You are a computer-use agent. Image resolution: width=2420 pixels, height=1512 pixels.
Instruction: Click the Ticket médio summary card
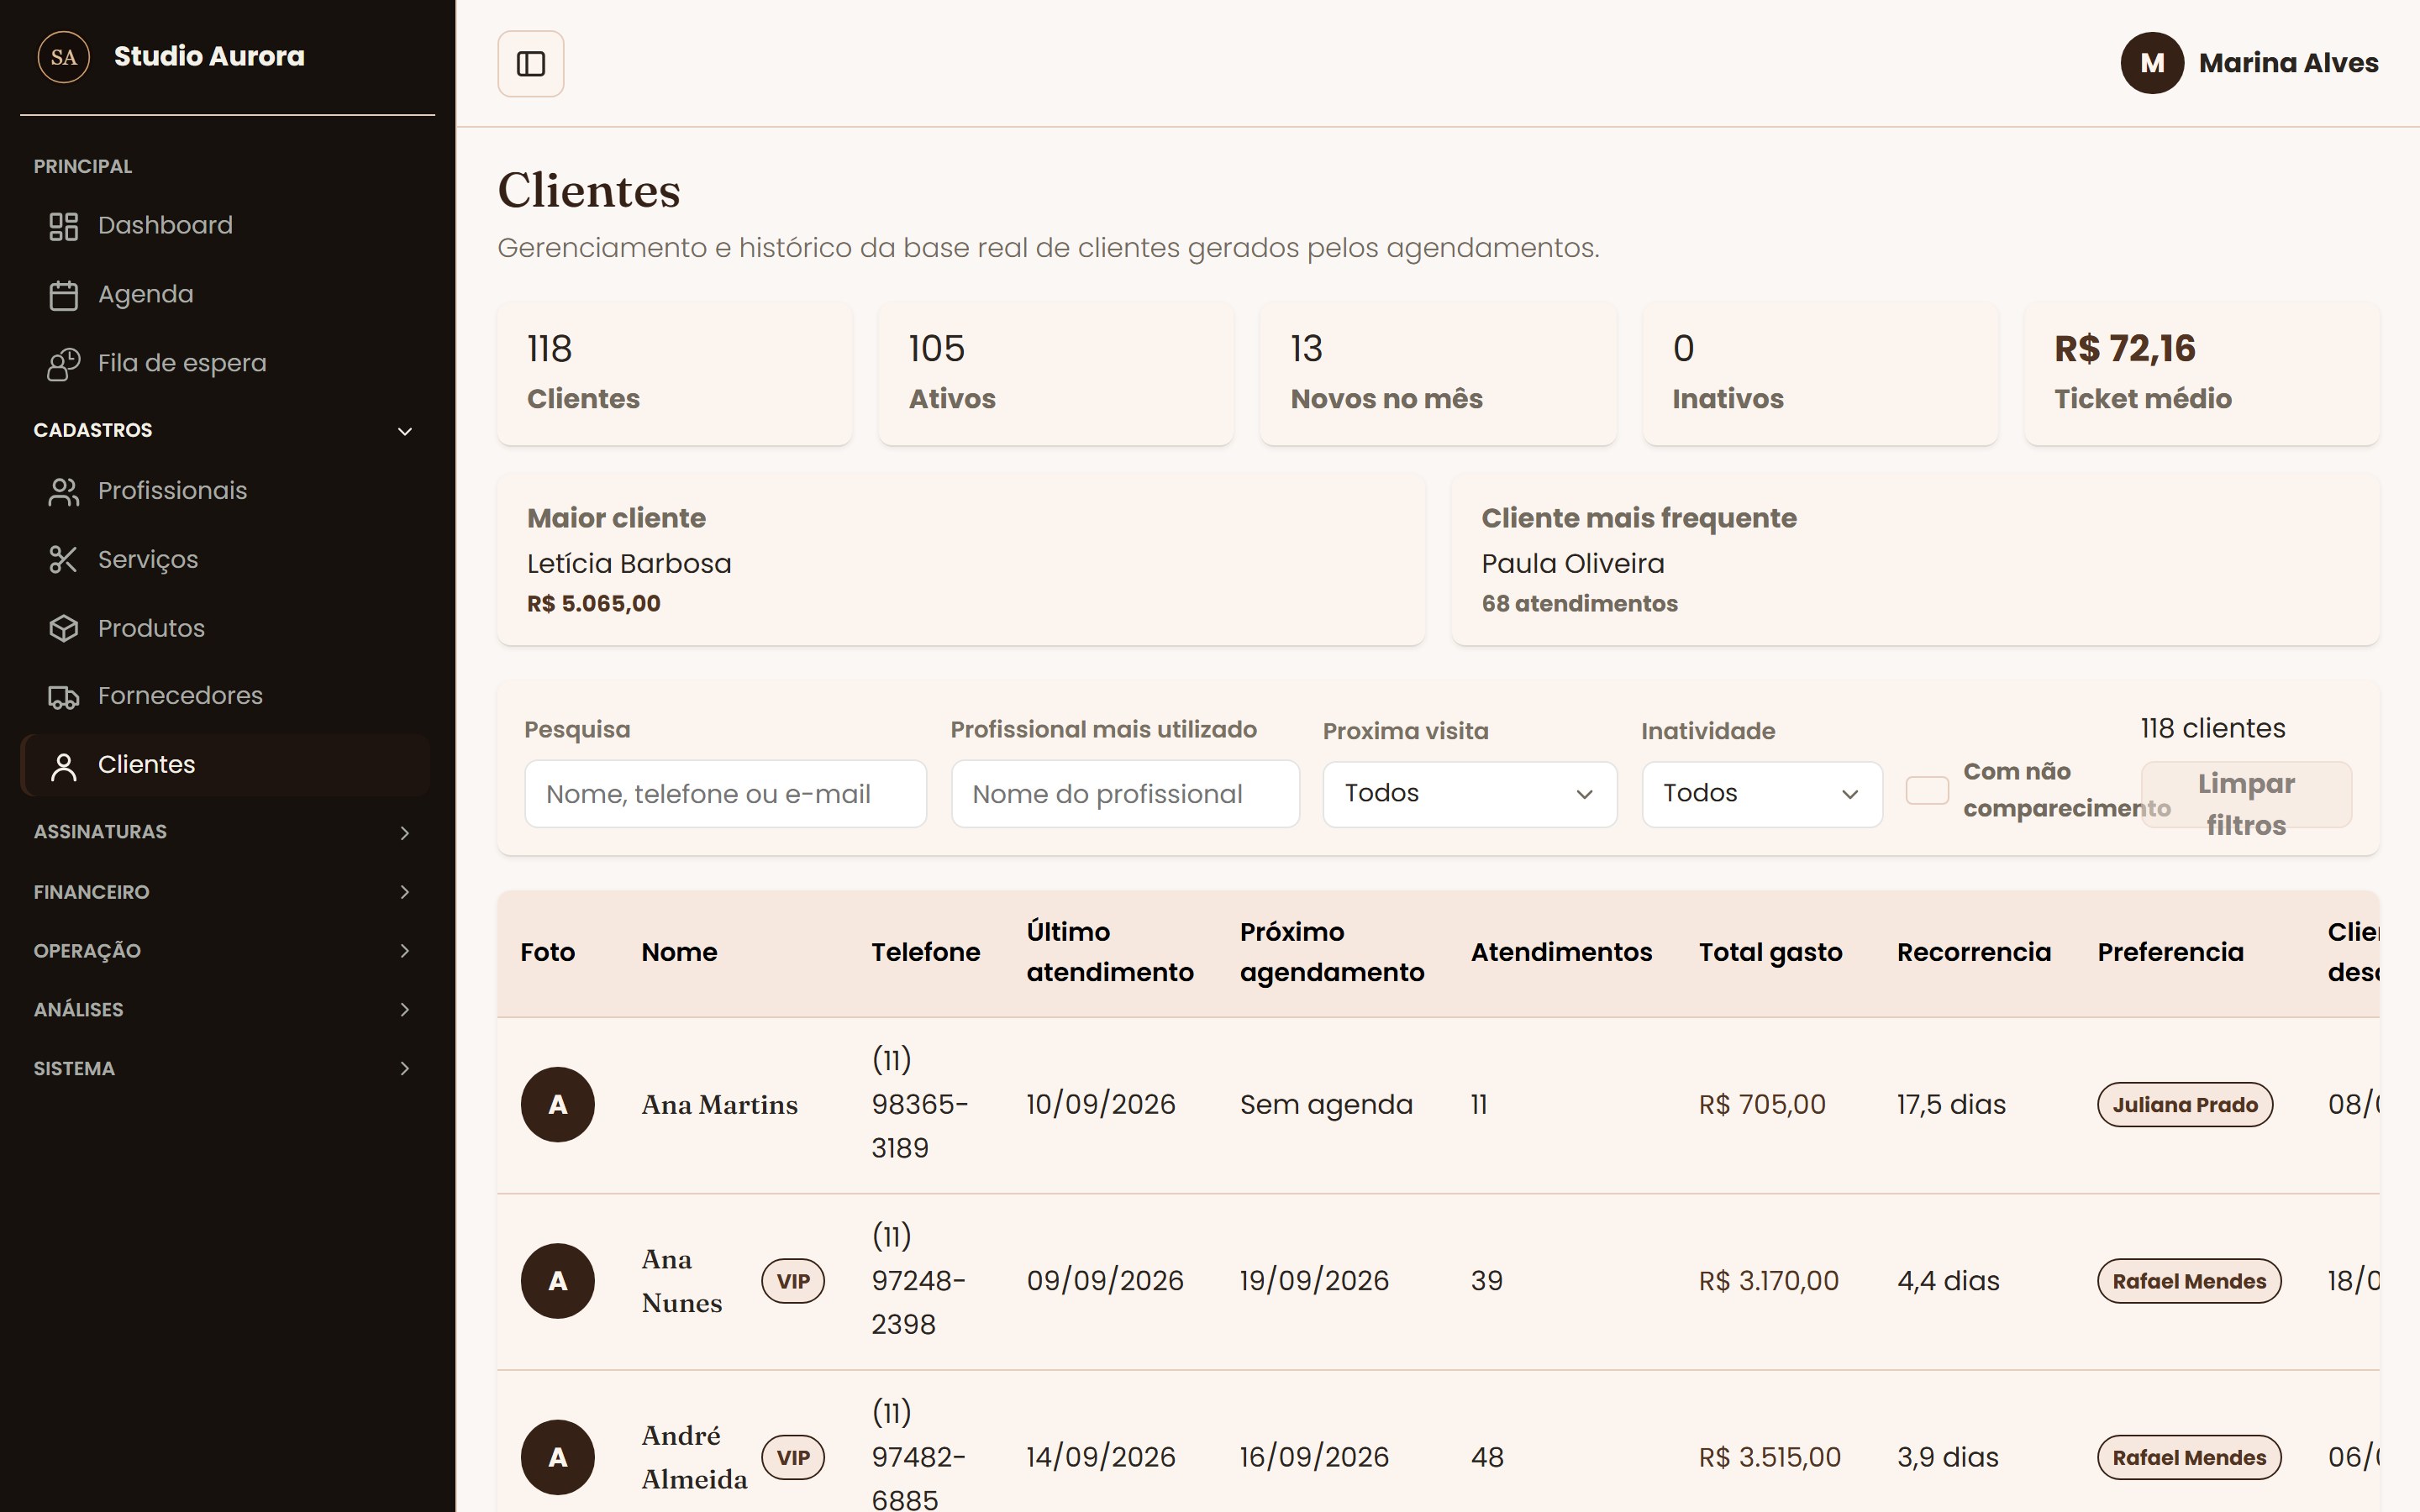click(x=2202, y=373)
